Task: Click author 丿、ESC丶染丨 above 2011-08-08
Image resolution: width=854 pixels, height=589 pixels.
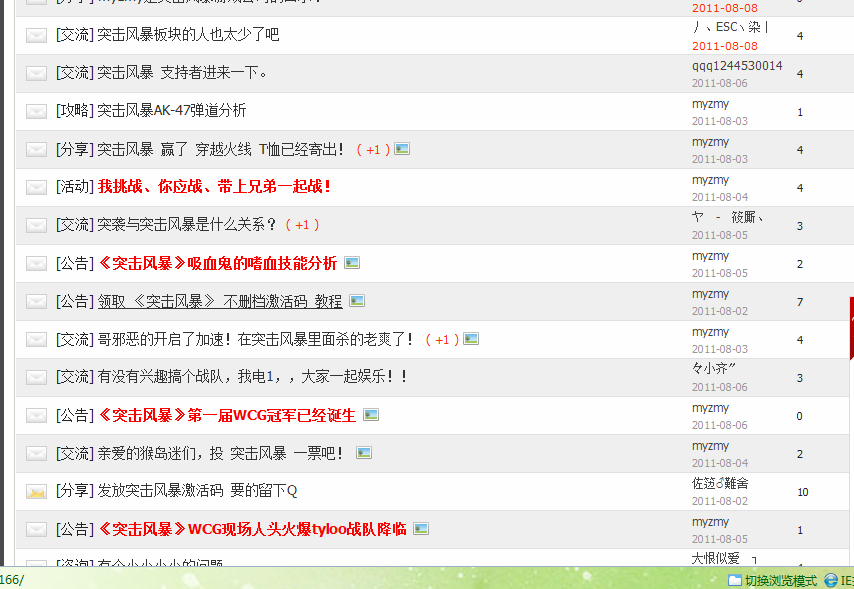Action: tap(730, 27)
